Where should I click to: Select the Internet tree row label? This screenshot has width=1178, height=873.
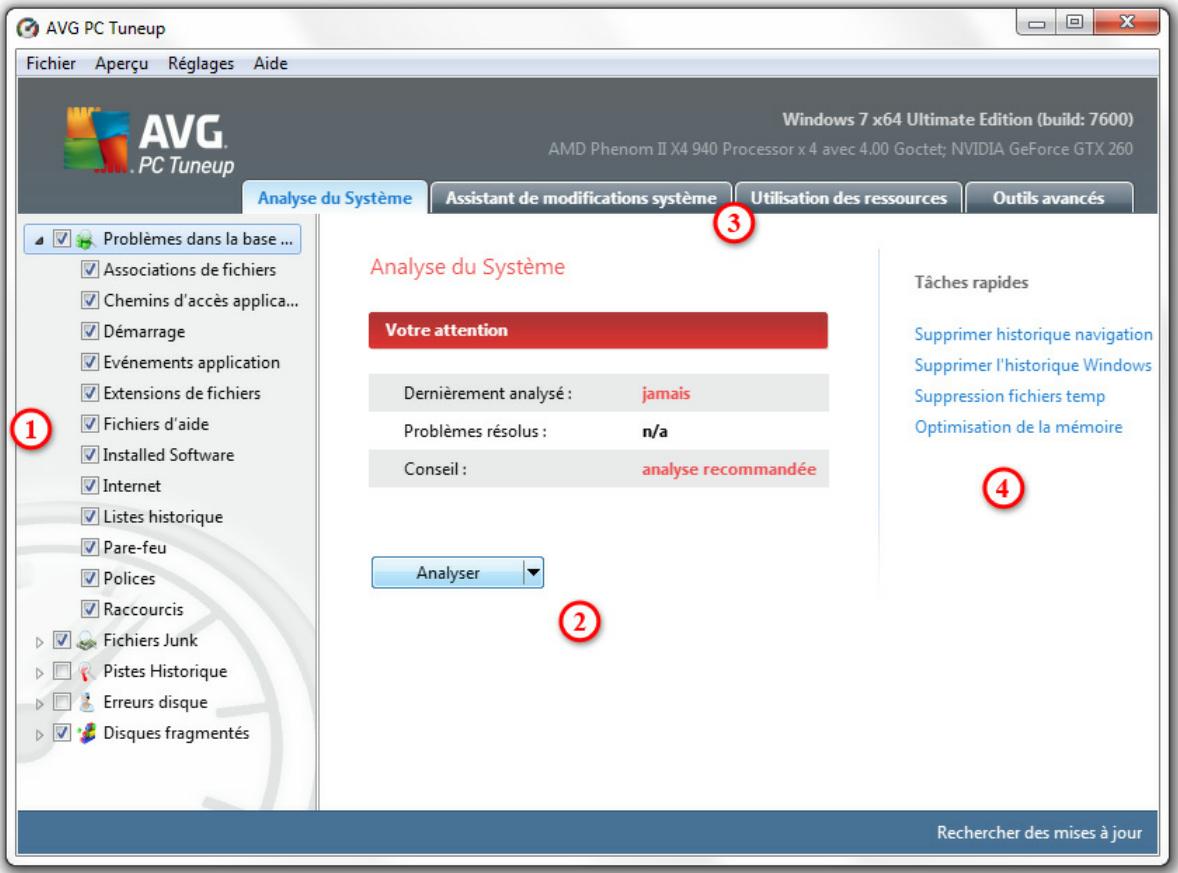coord(131,486)
